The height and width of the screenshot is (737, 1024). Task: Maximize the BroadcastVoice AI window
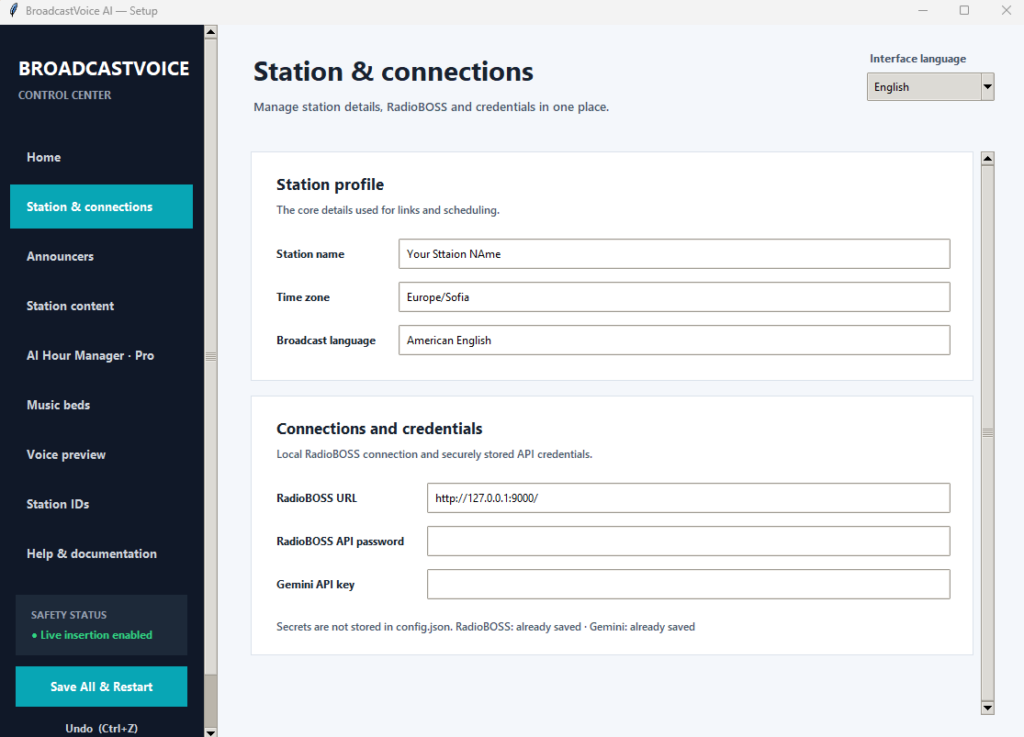click(964, 10)
